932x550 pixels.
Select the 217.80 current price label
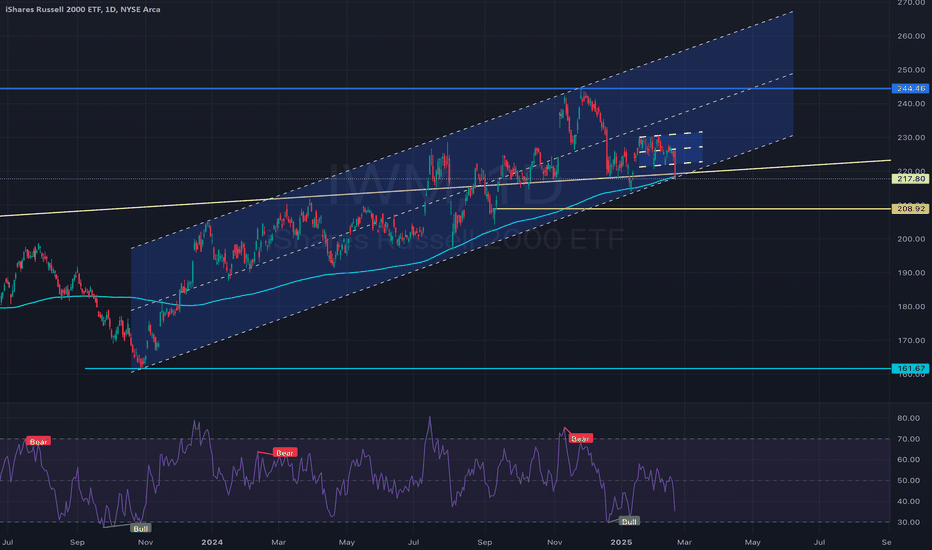pos(910,178)
